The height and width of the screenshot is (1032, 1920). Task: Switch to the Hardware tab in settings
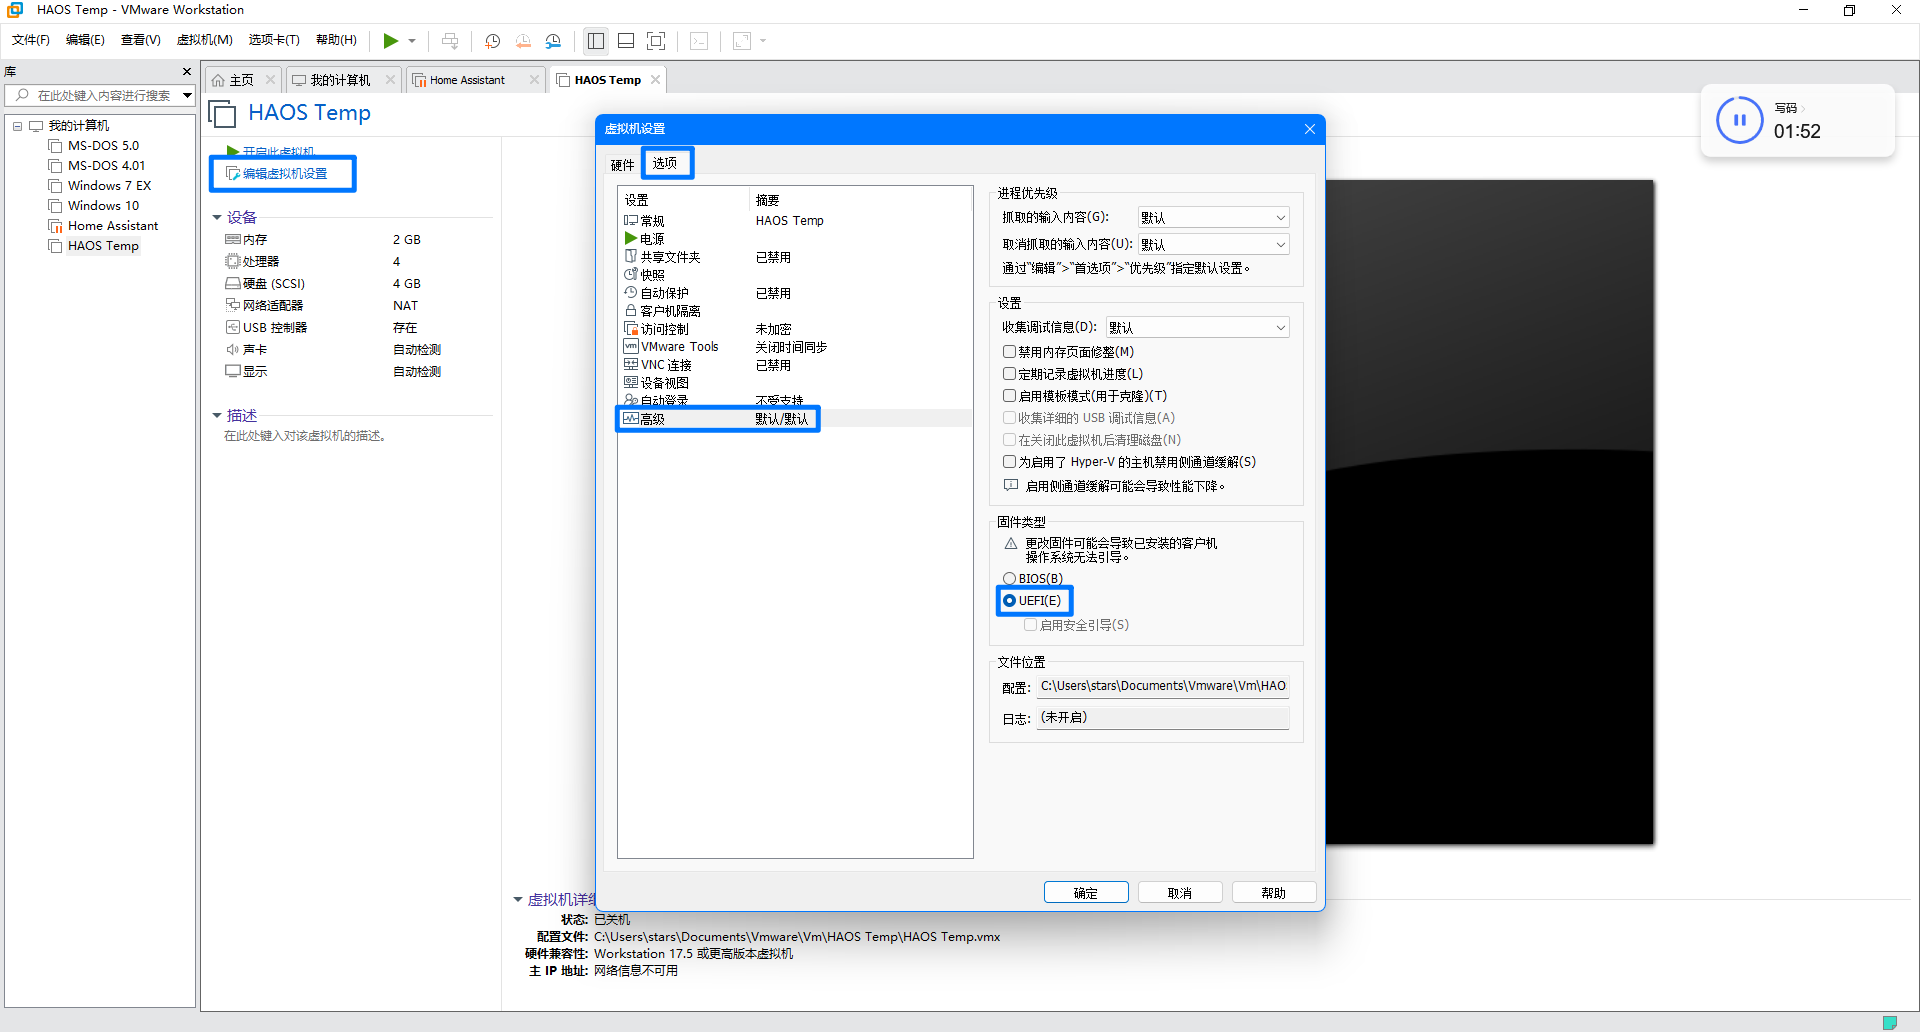click(x=622, y=165)
